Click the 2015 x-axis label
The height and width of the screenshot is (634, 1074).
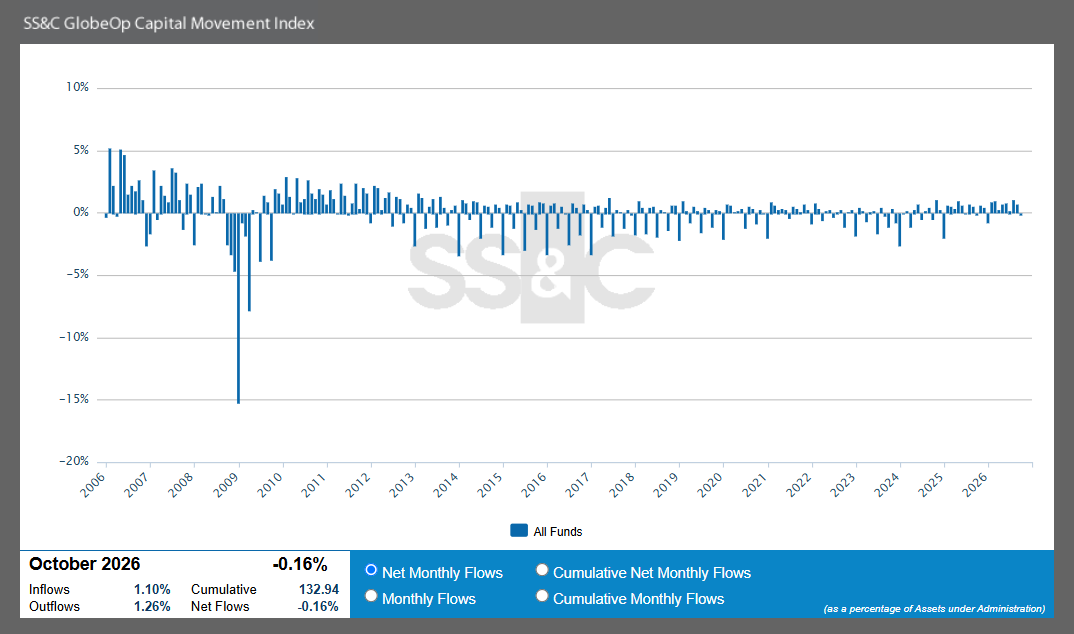tap(490, 485)
